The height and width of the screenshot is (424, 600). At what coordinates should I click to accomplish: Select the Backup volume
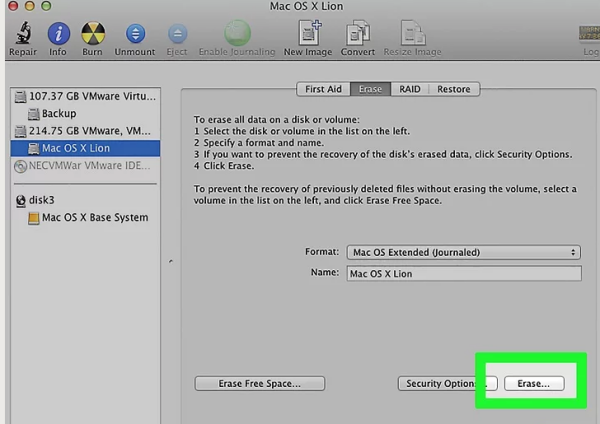tap(85, 114)
